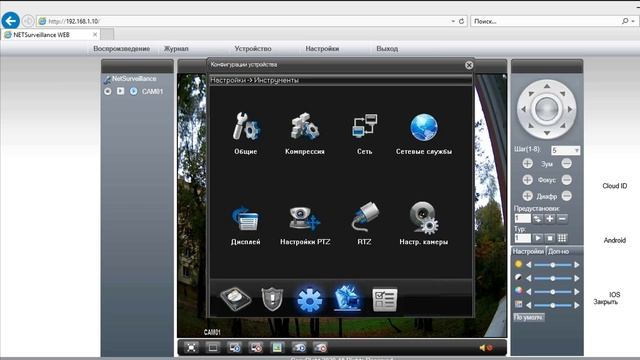This screenshot has width=640, height=360.
Task: Click the green snapshot picture icon
Action: click(277, 348)
